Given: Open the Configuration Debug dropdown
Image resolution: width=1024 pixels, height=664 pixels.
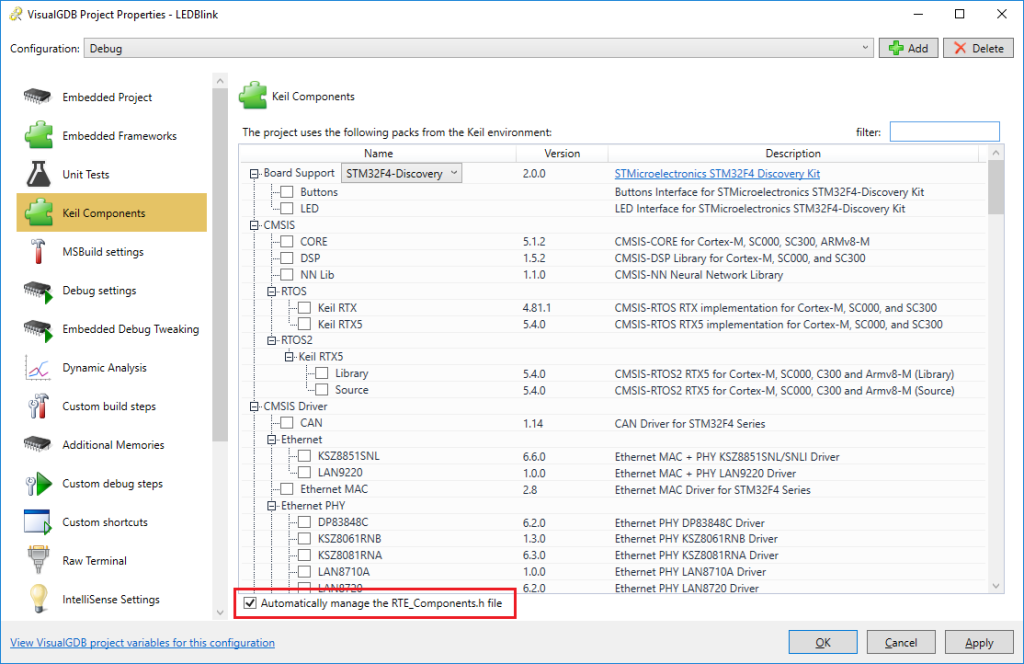Looking at the screenshot, I should coord(478,48).
